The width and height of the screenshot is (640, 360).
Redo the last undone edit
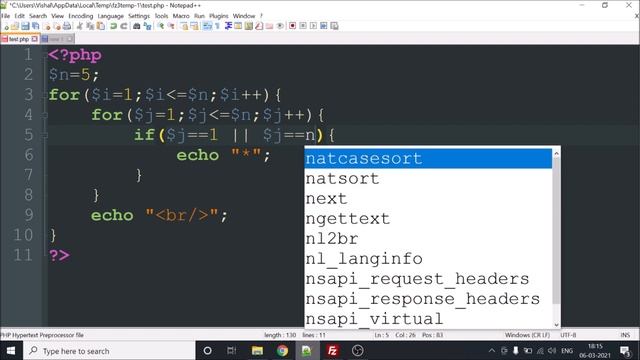(x=124, y=26)
